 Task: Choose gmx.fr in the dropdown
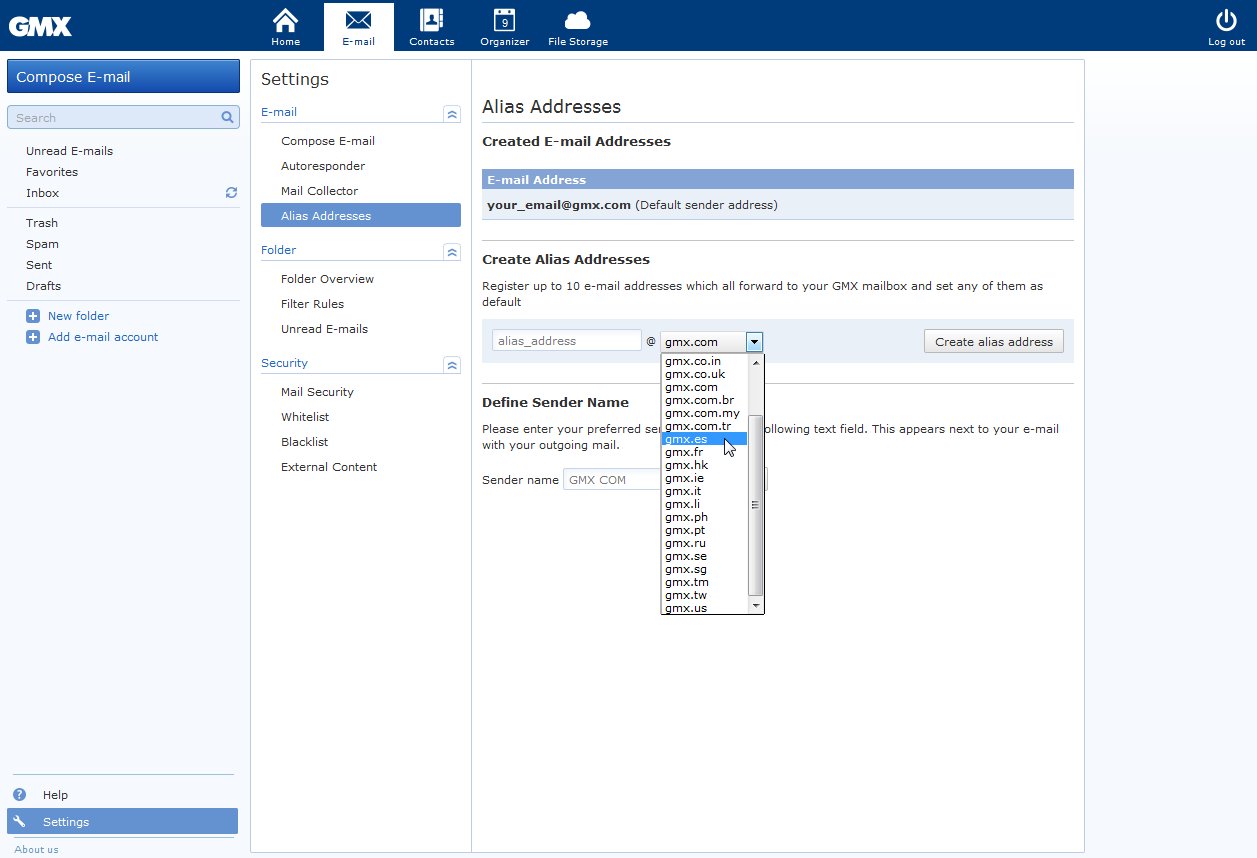[x=704, y=452]
